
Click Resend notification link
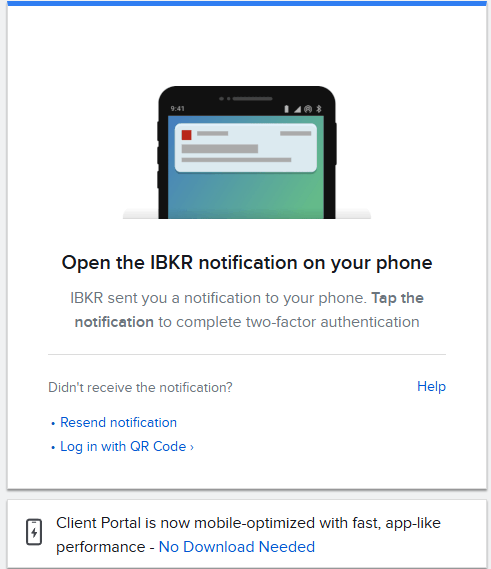click(118, 422)
